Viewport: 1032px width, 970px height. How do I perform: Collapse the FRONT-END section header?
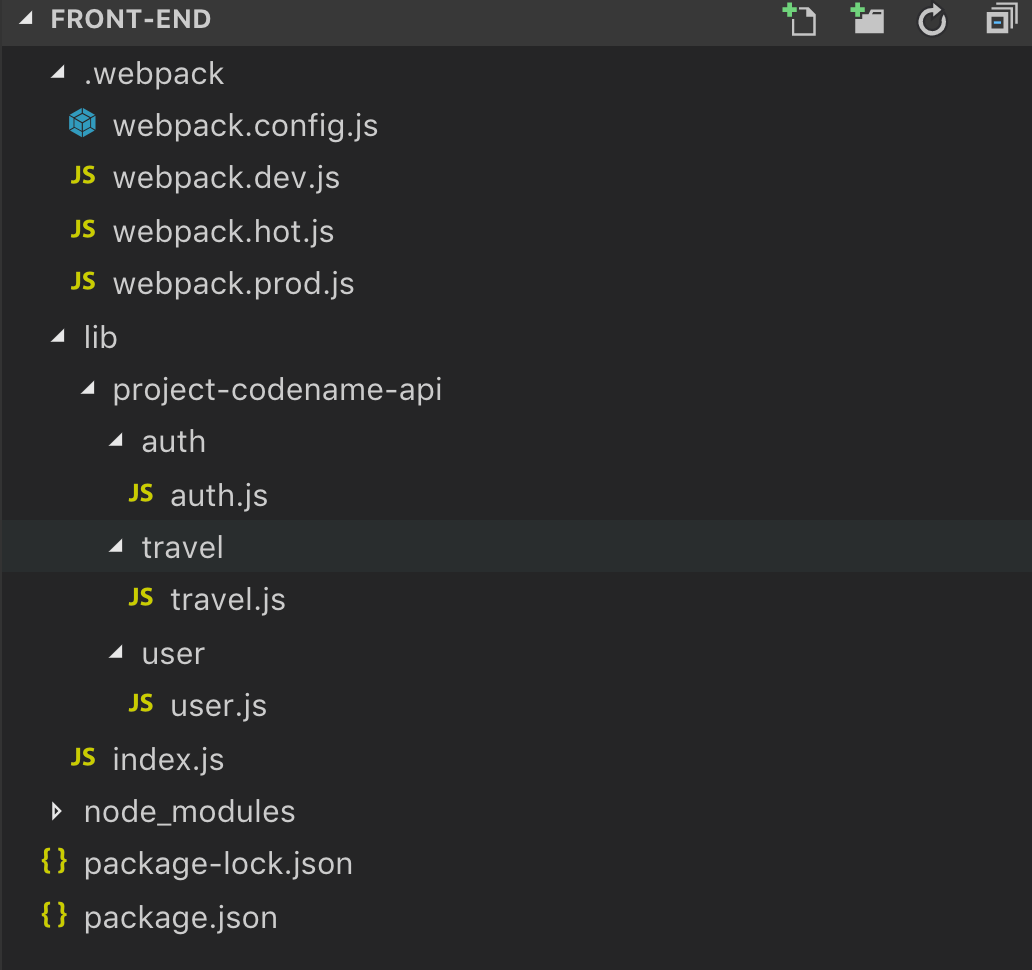(25, 20)
